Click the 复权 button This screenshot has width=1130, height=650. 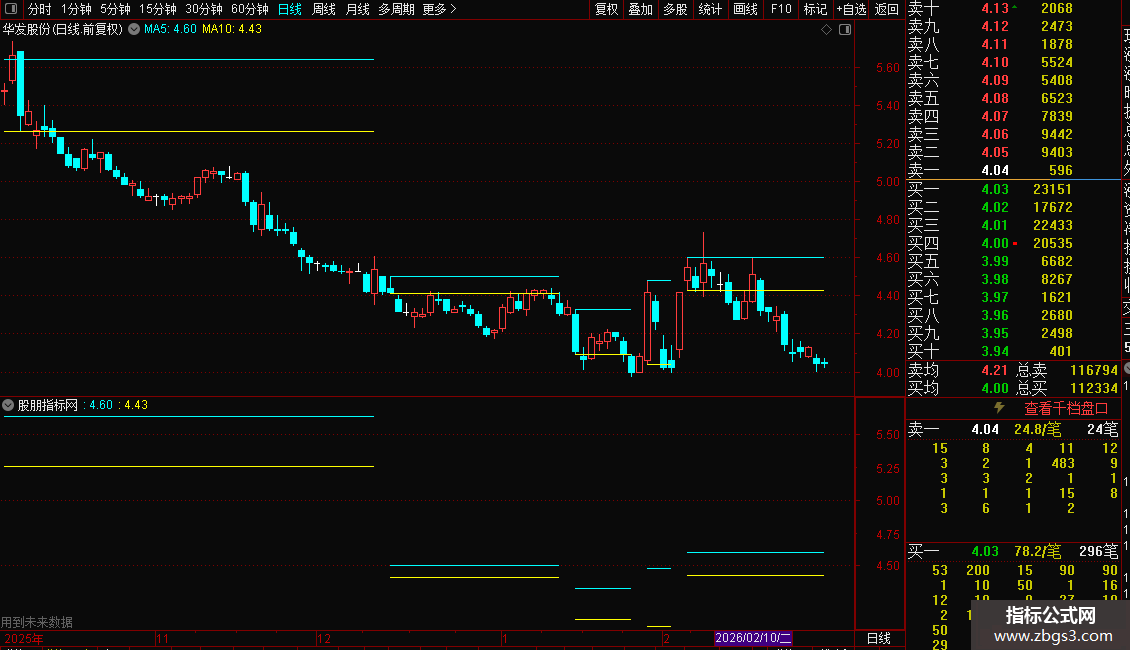[x=606, y=9]
